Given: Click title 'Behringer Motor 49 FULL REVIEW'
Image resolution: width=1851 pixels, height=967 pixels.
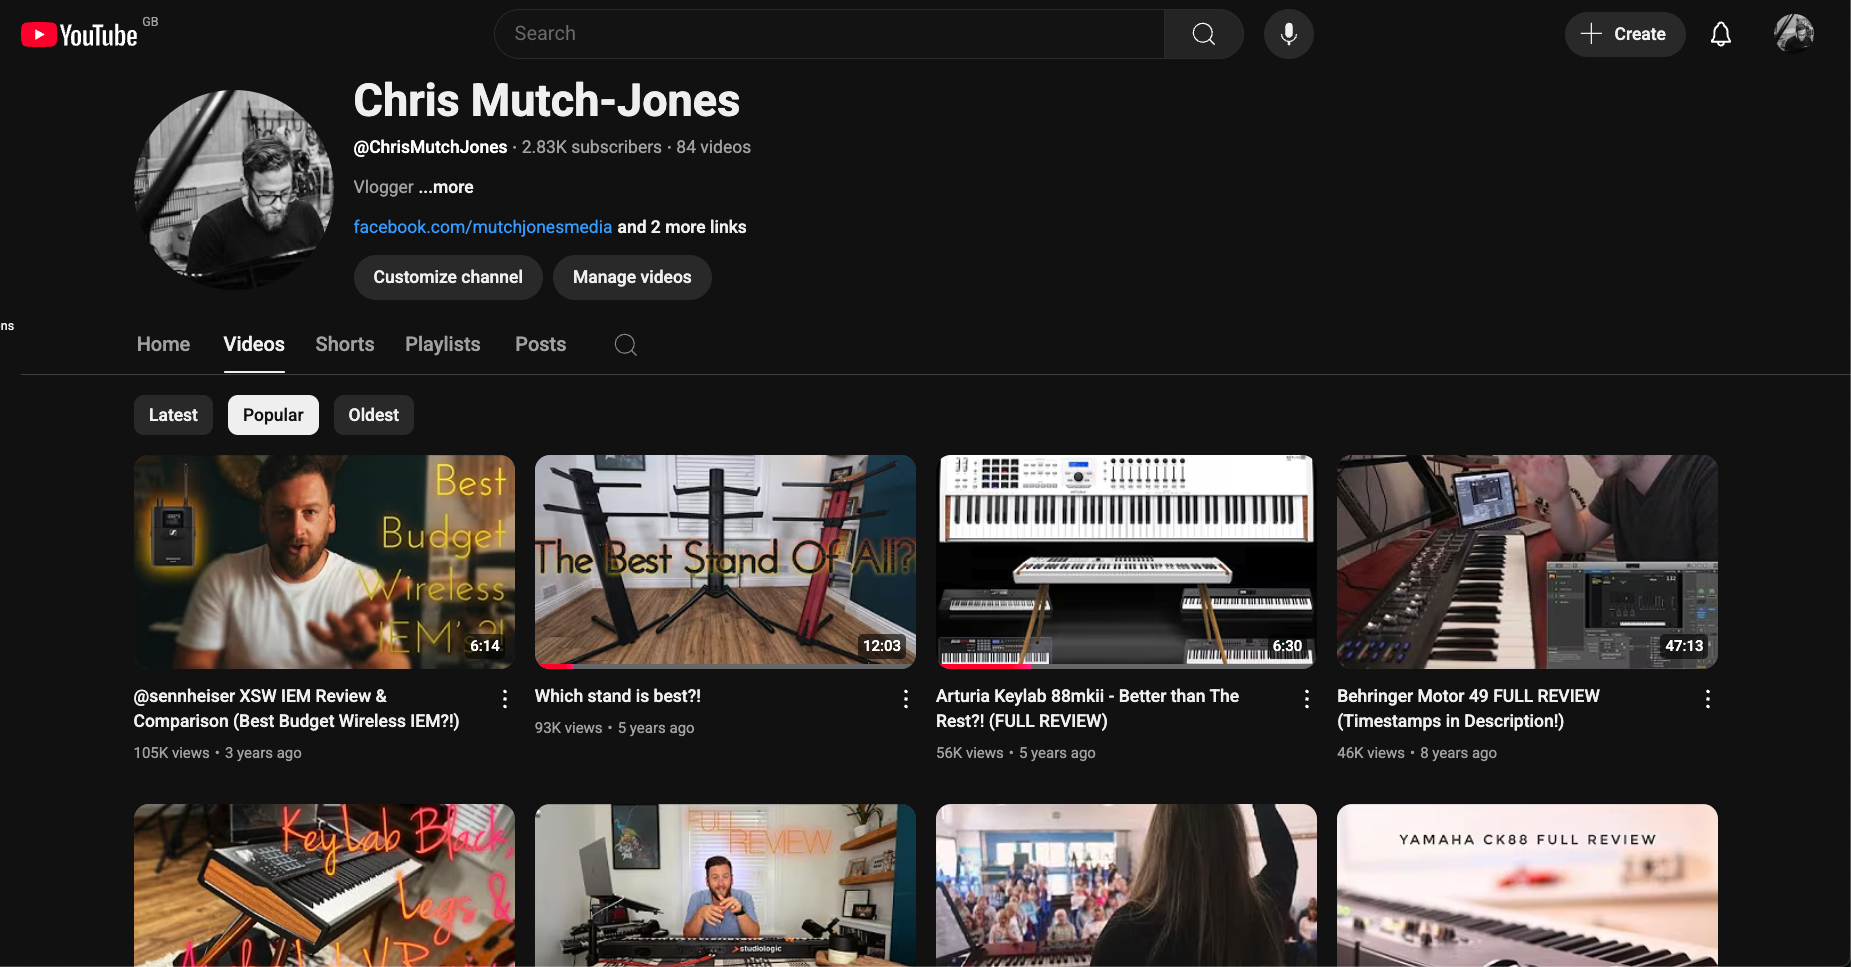Looking at the screenshot, I should tap(1468, 708).
